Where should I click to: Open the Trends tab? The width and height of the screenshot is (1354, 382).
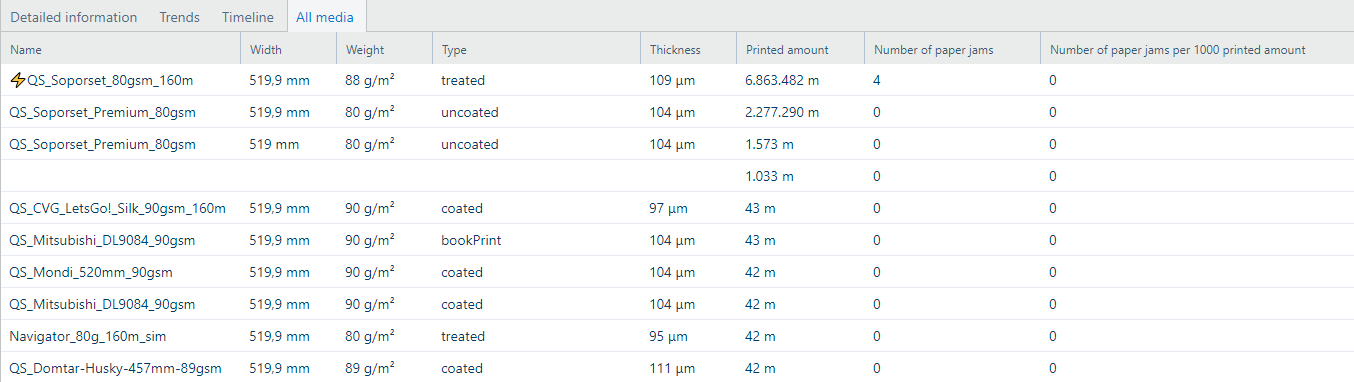[180, 17]
